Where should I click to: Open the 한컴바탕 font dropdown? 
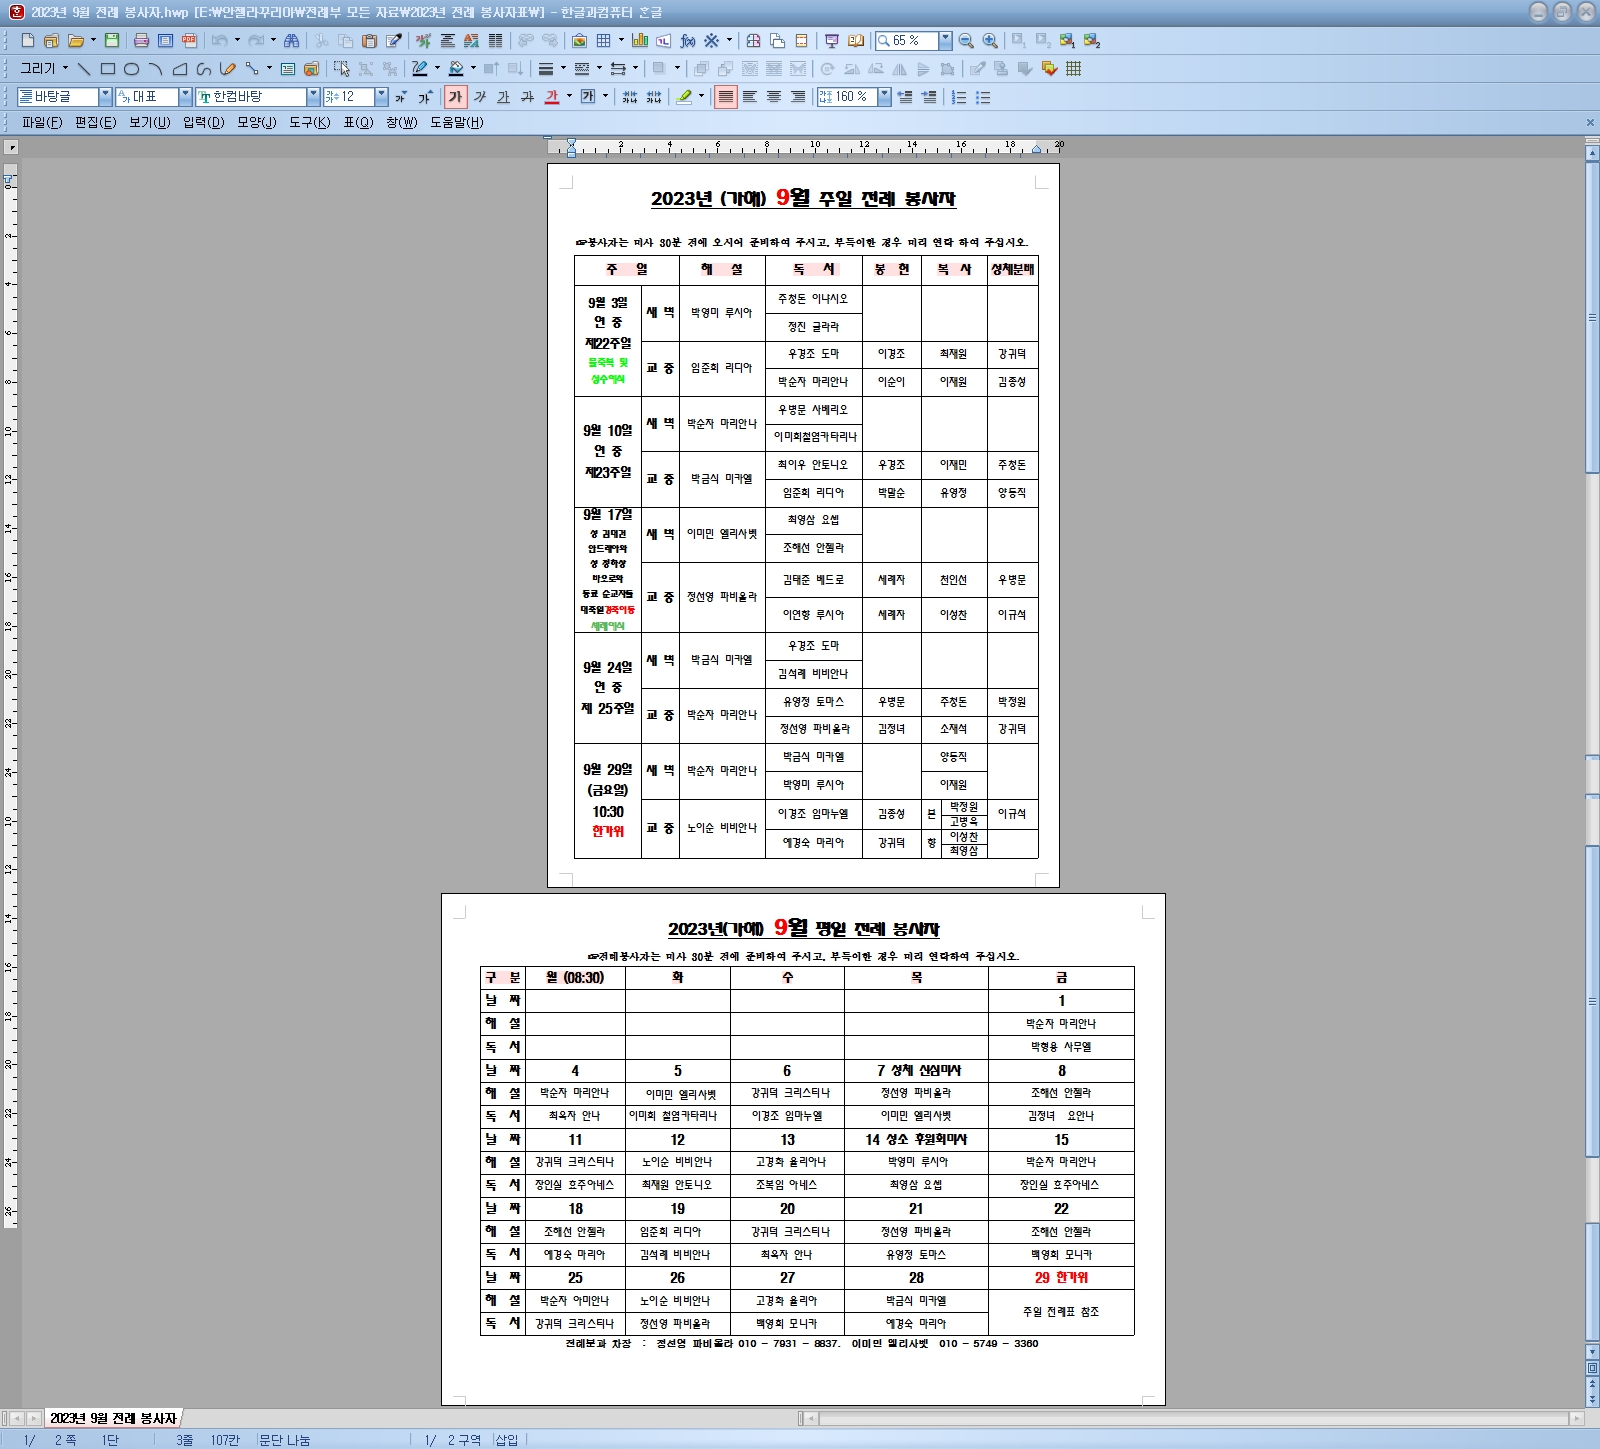click(x=313, y=97)
